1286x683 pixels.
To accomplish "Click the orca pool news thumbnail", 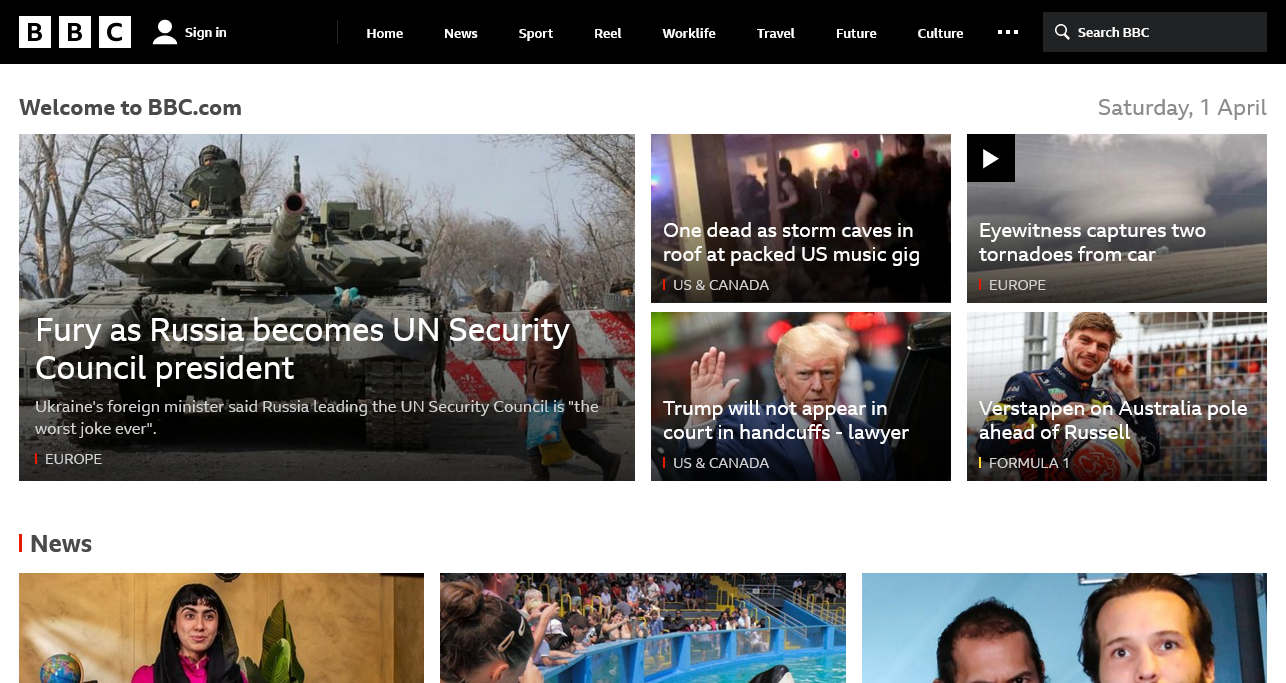I will tap(643, 628).
